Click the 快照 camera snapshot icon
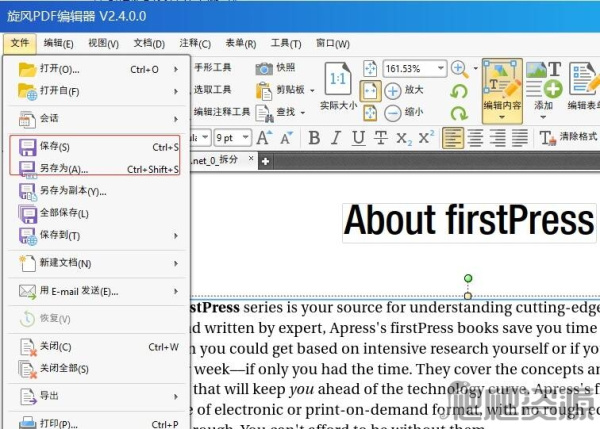 click(x=264, y=69)
